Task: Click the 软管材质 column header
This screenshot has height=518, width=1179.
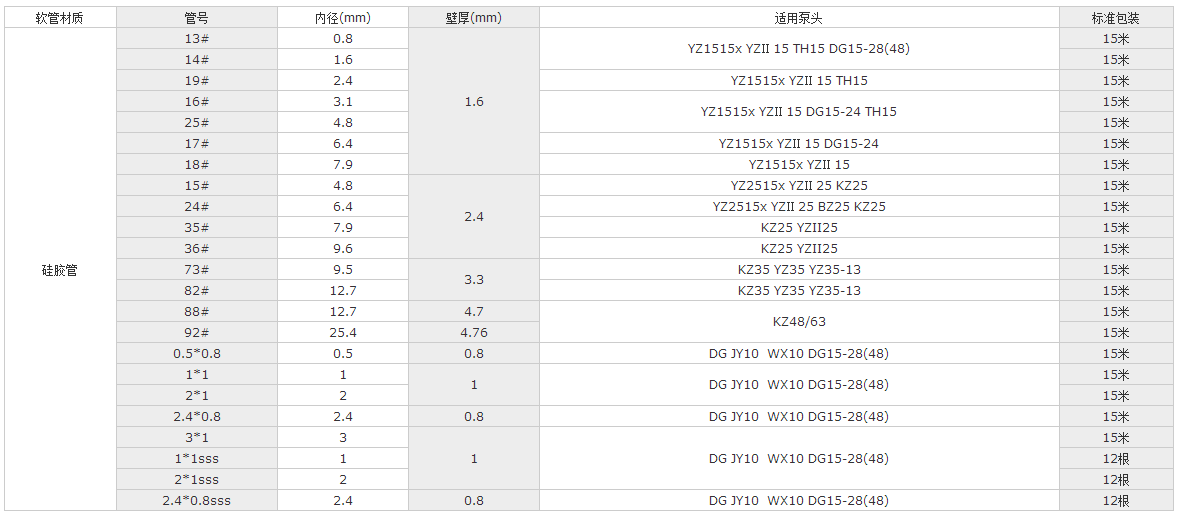Action: 59,18
